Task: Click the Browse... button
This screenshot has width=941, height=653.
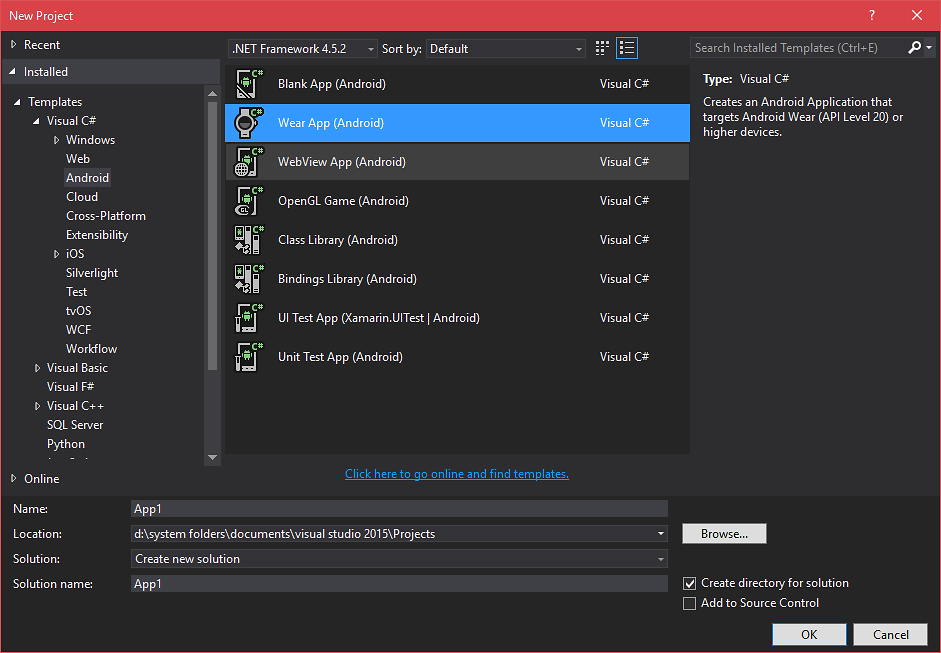Action: point(724,534)
